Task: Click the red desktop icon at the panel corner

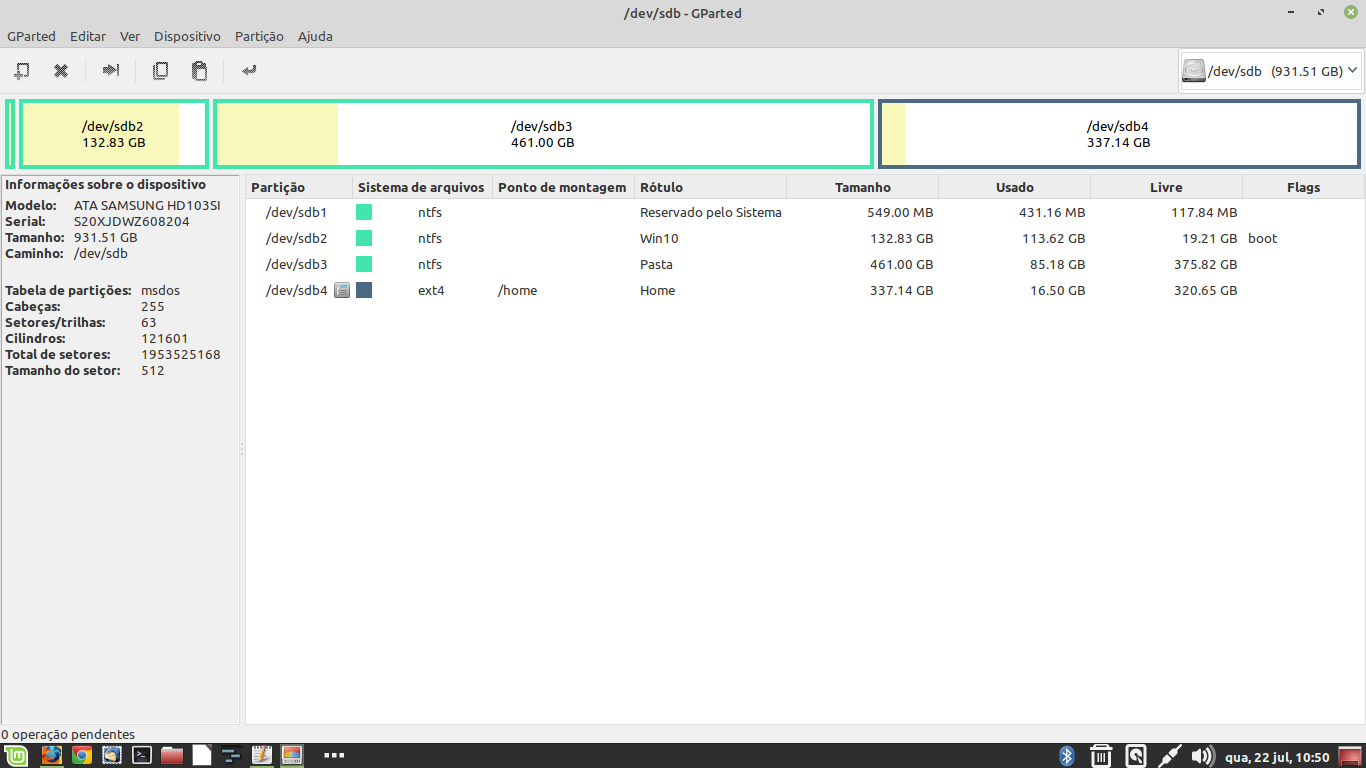Action: 1351,755
